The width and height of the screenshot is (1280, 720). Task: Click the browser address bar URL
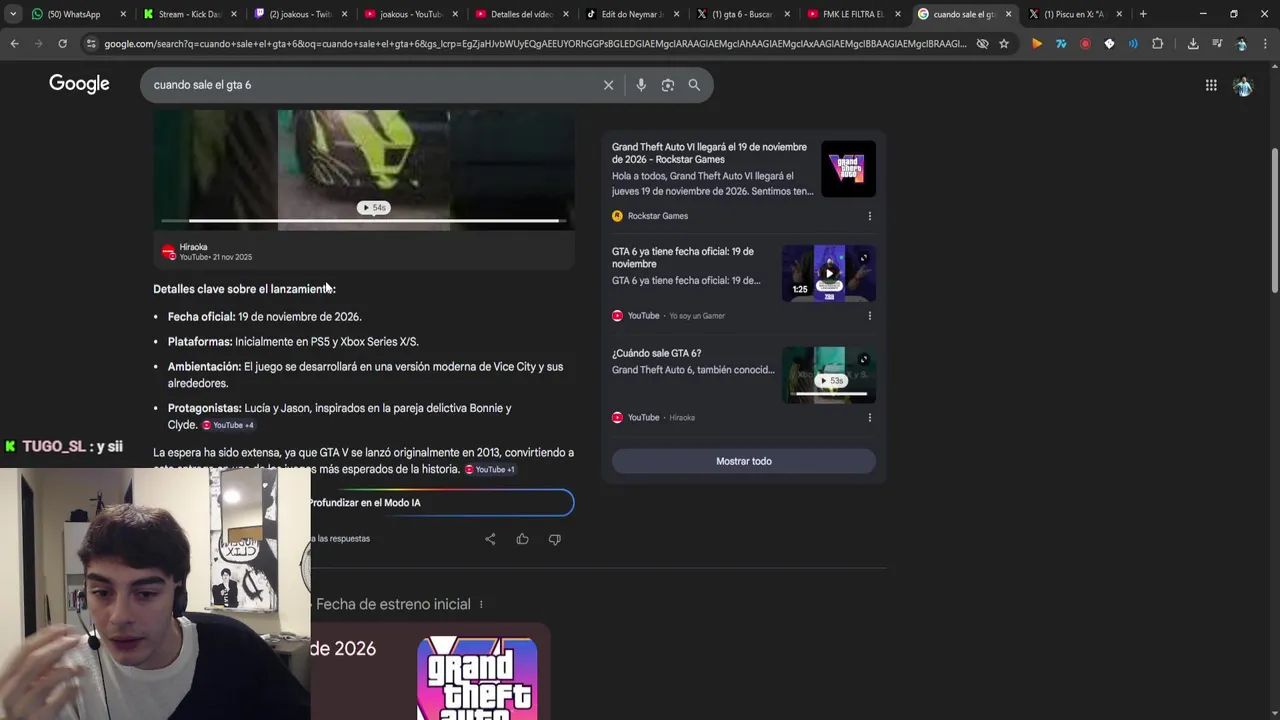tap(535, 44)
